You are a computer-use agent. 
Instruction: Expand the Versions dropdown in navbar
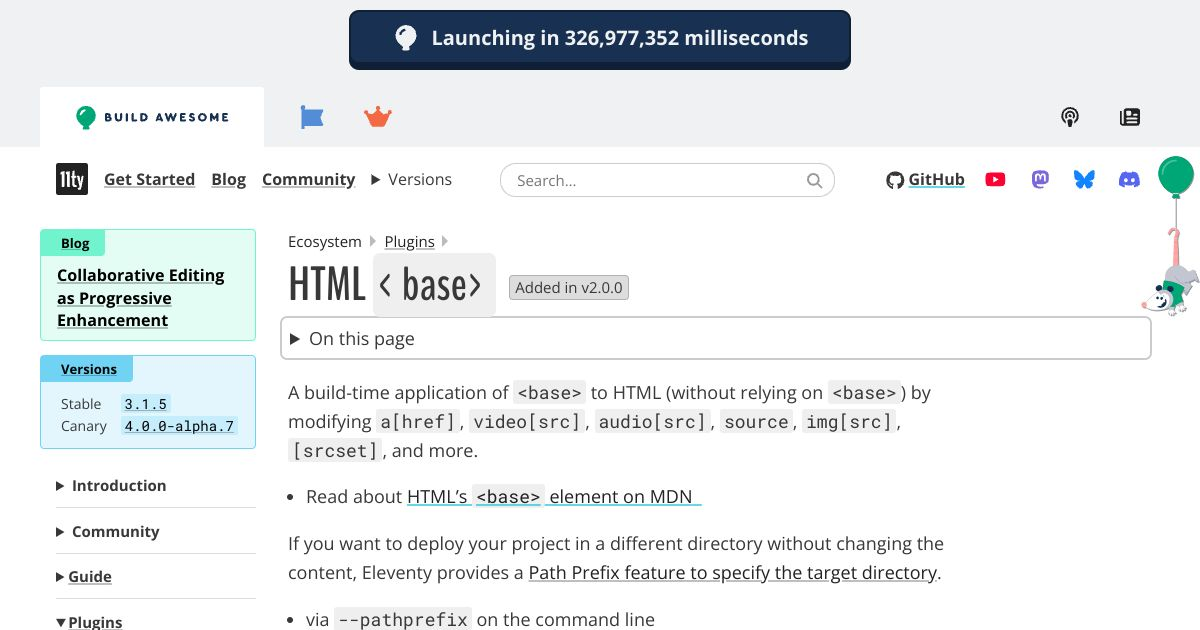tap(411, 180)
